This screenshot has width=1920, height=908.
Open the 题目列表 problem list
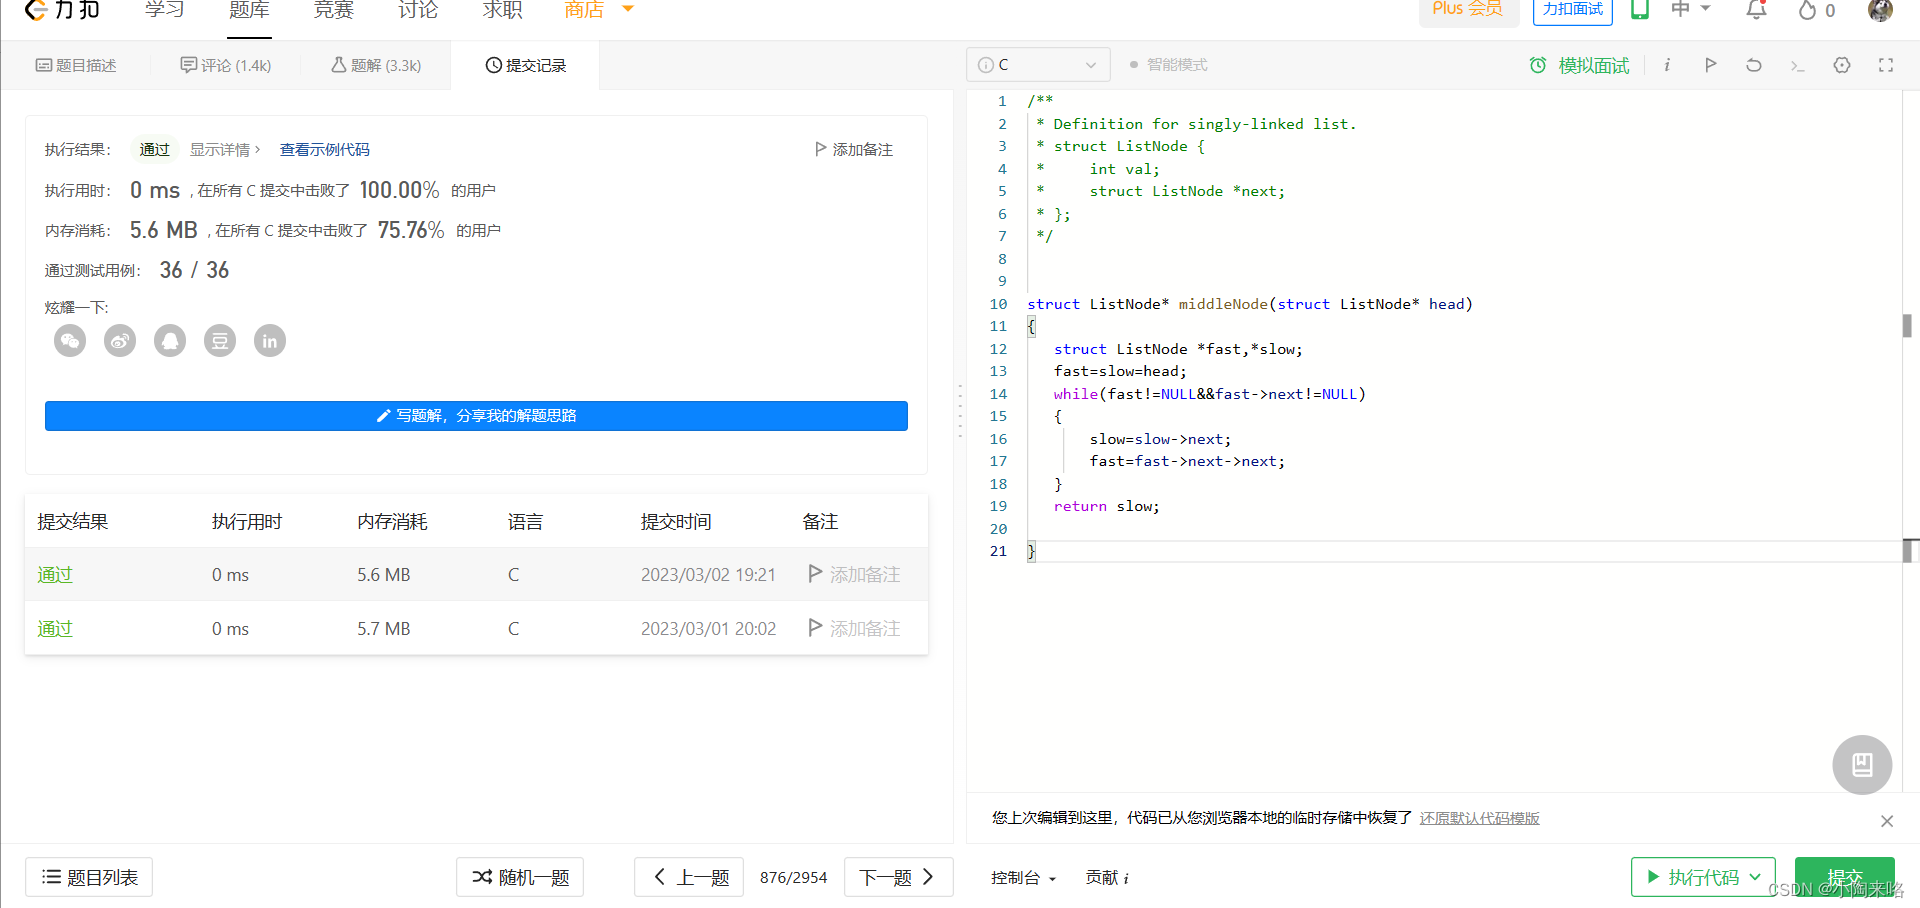tap(89, 877)
